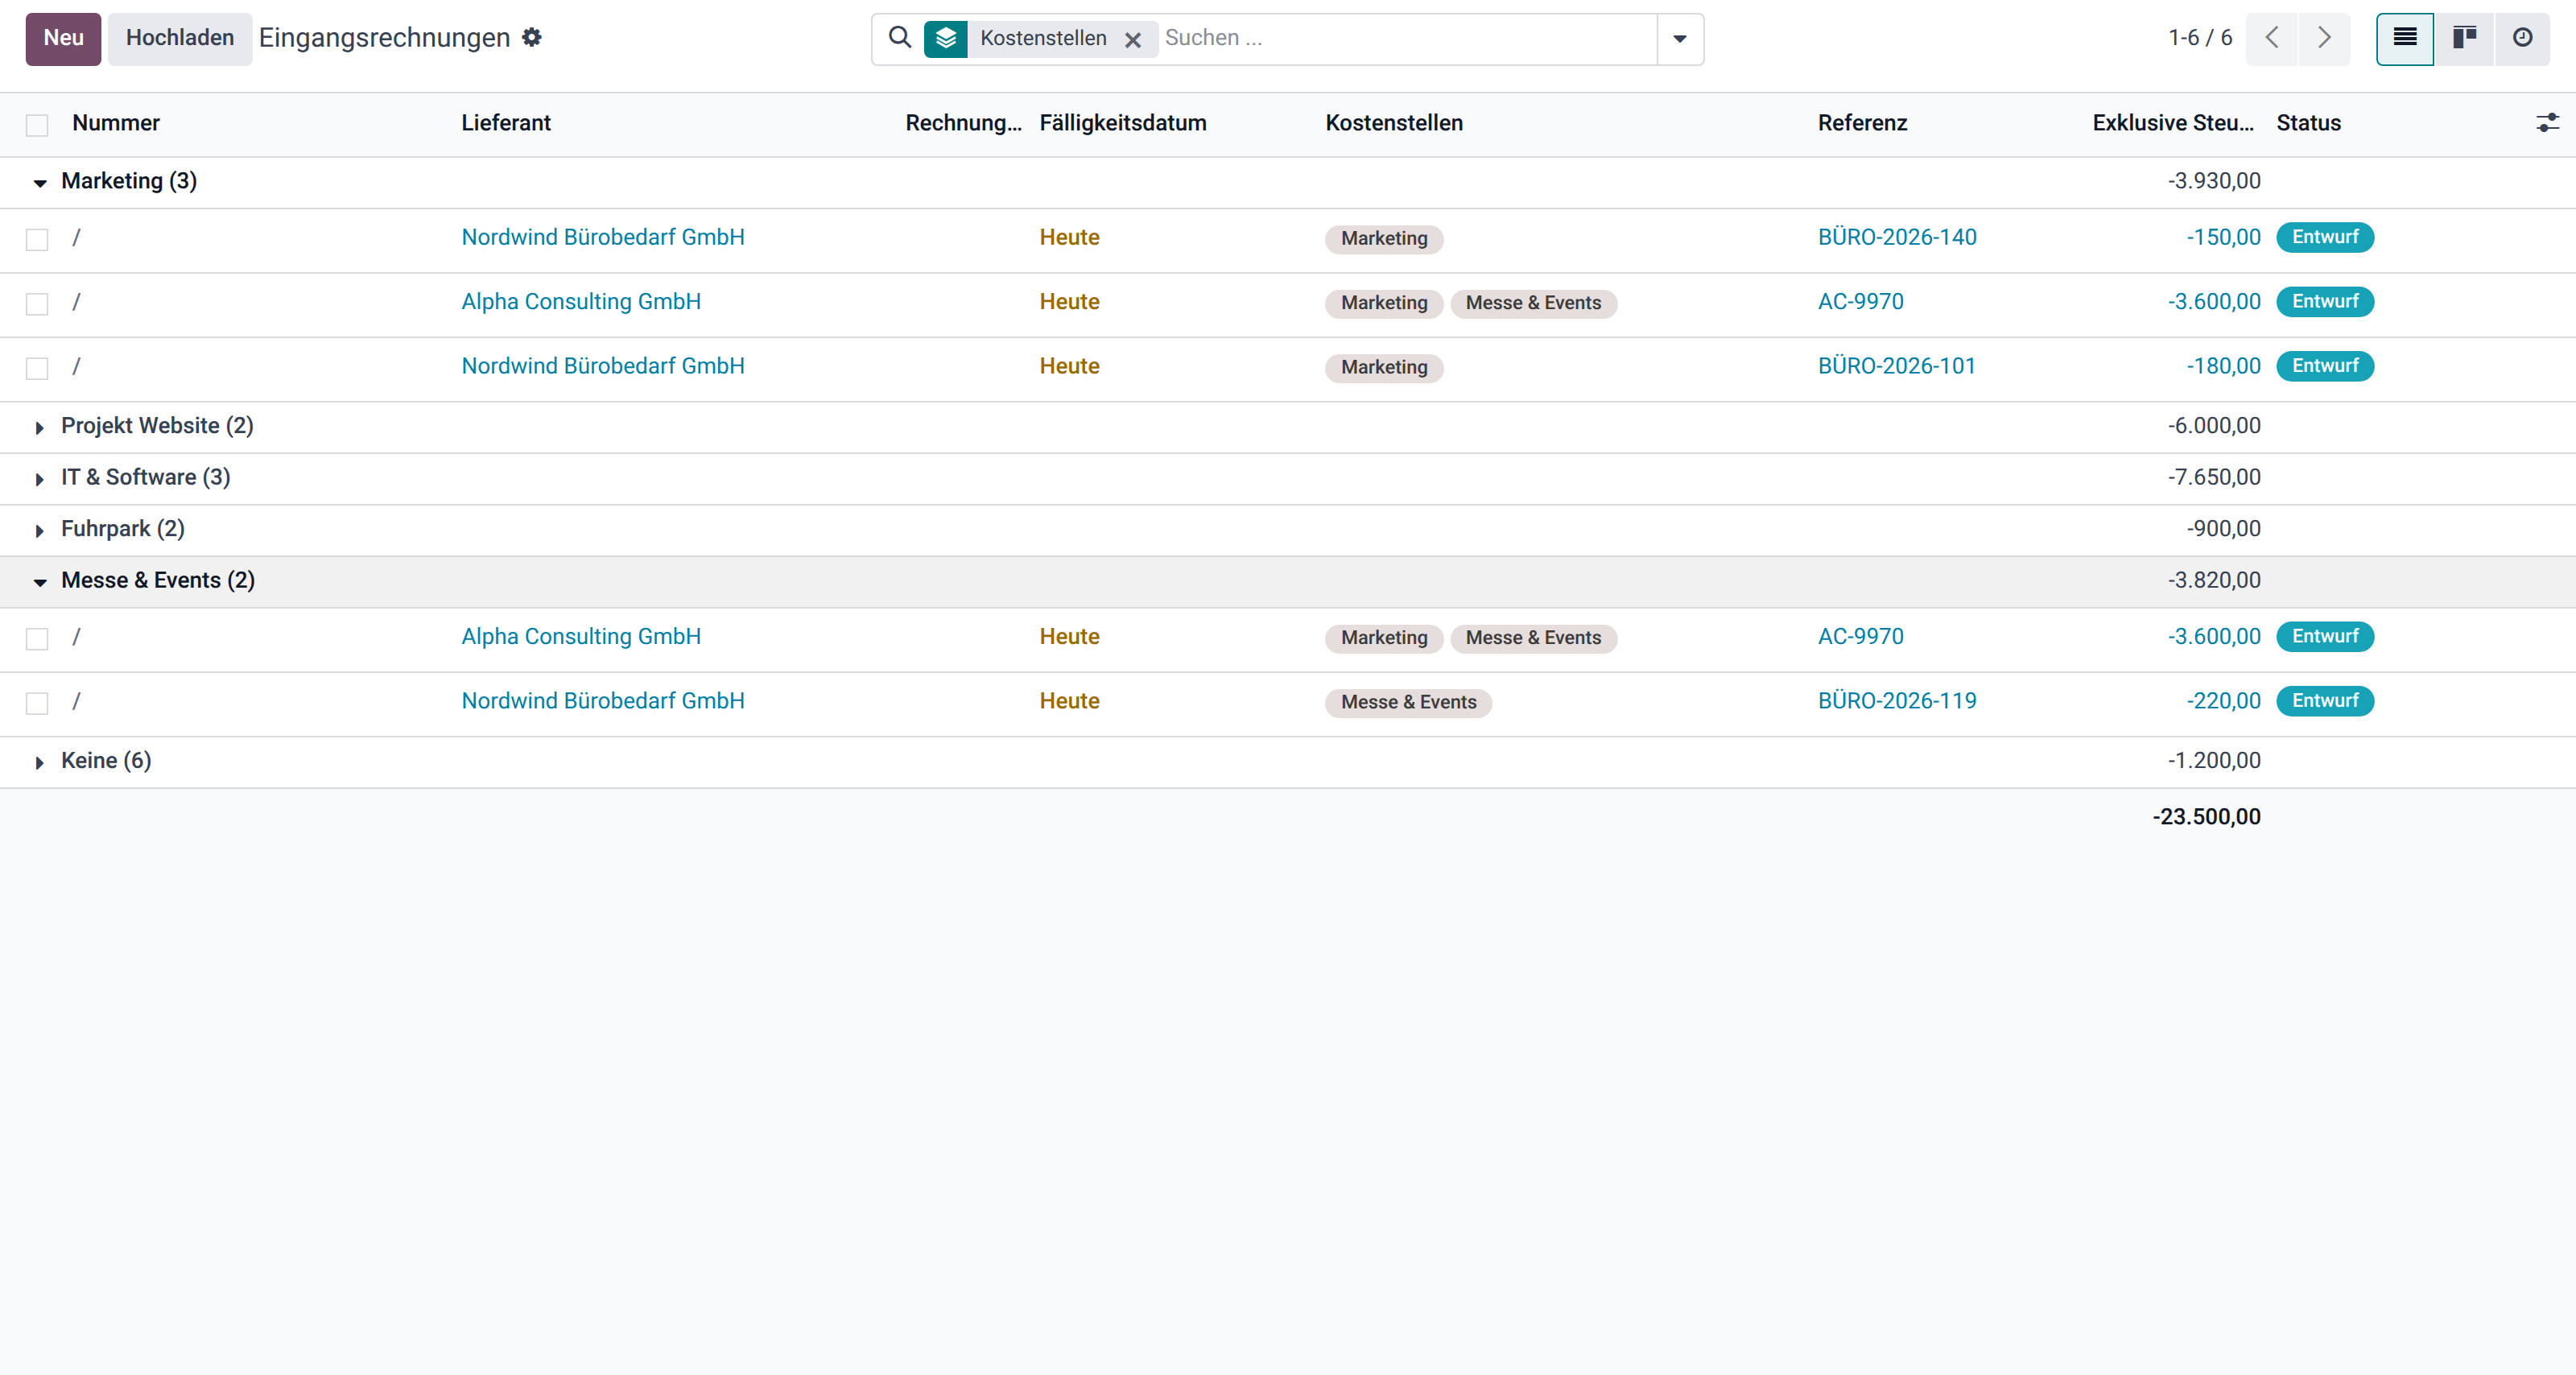
Task: Remove the Kostenstellen filter facet
Action: coord(1133,39)
